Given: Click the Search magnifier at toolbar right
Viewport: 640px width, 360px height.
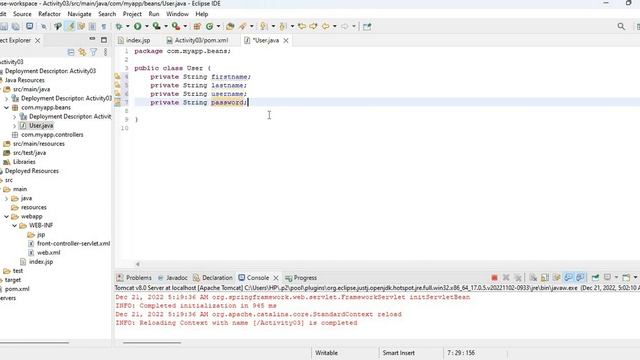Looking at the screenshot, I should pos(621,26).
